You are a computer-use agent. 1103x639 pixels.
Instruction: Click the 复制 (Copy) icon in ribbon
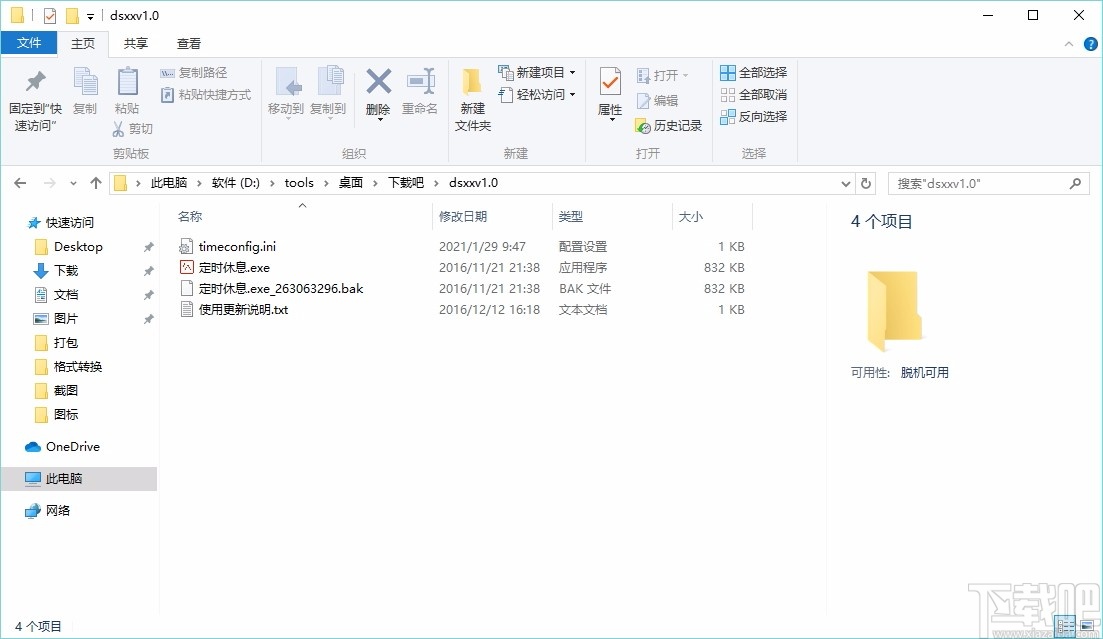point(85,95)
